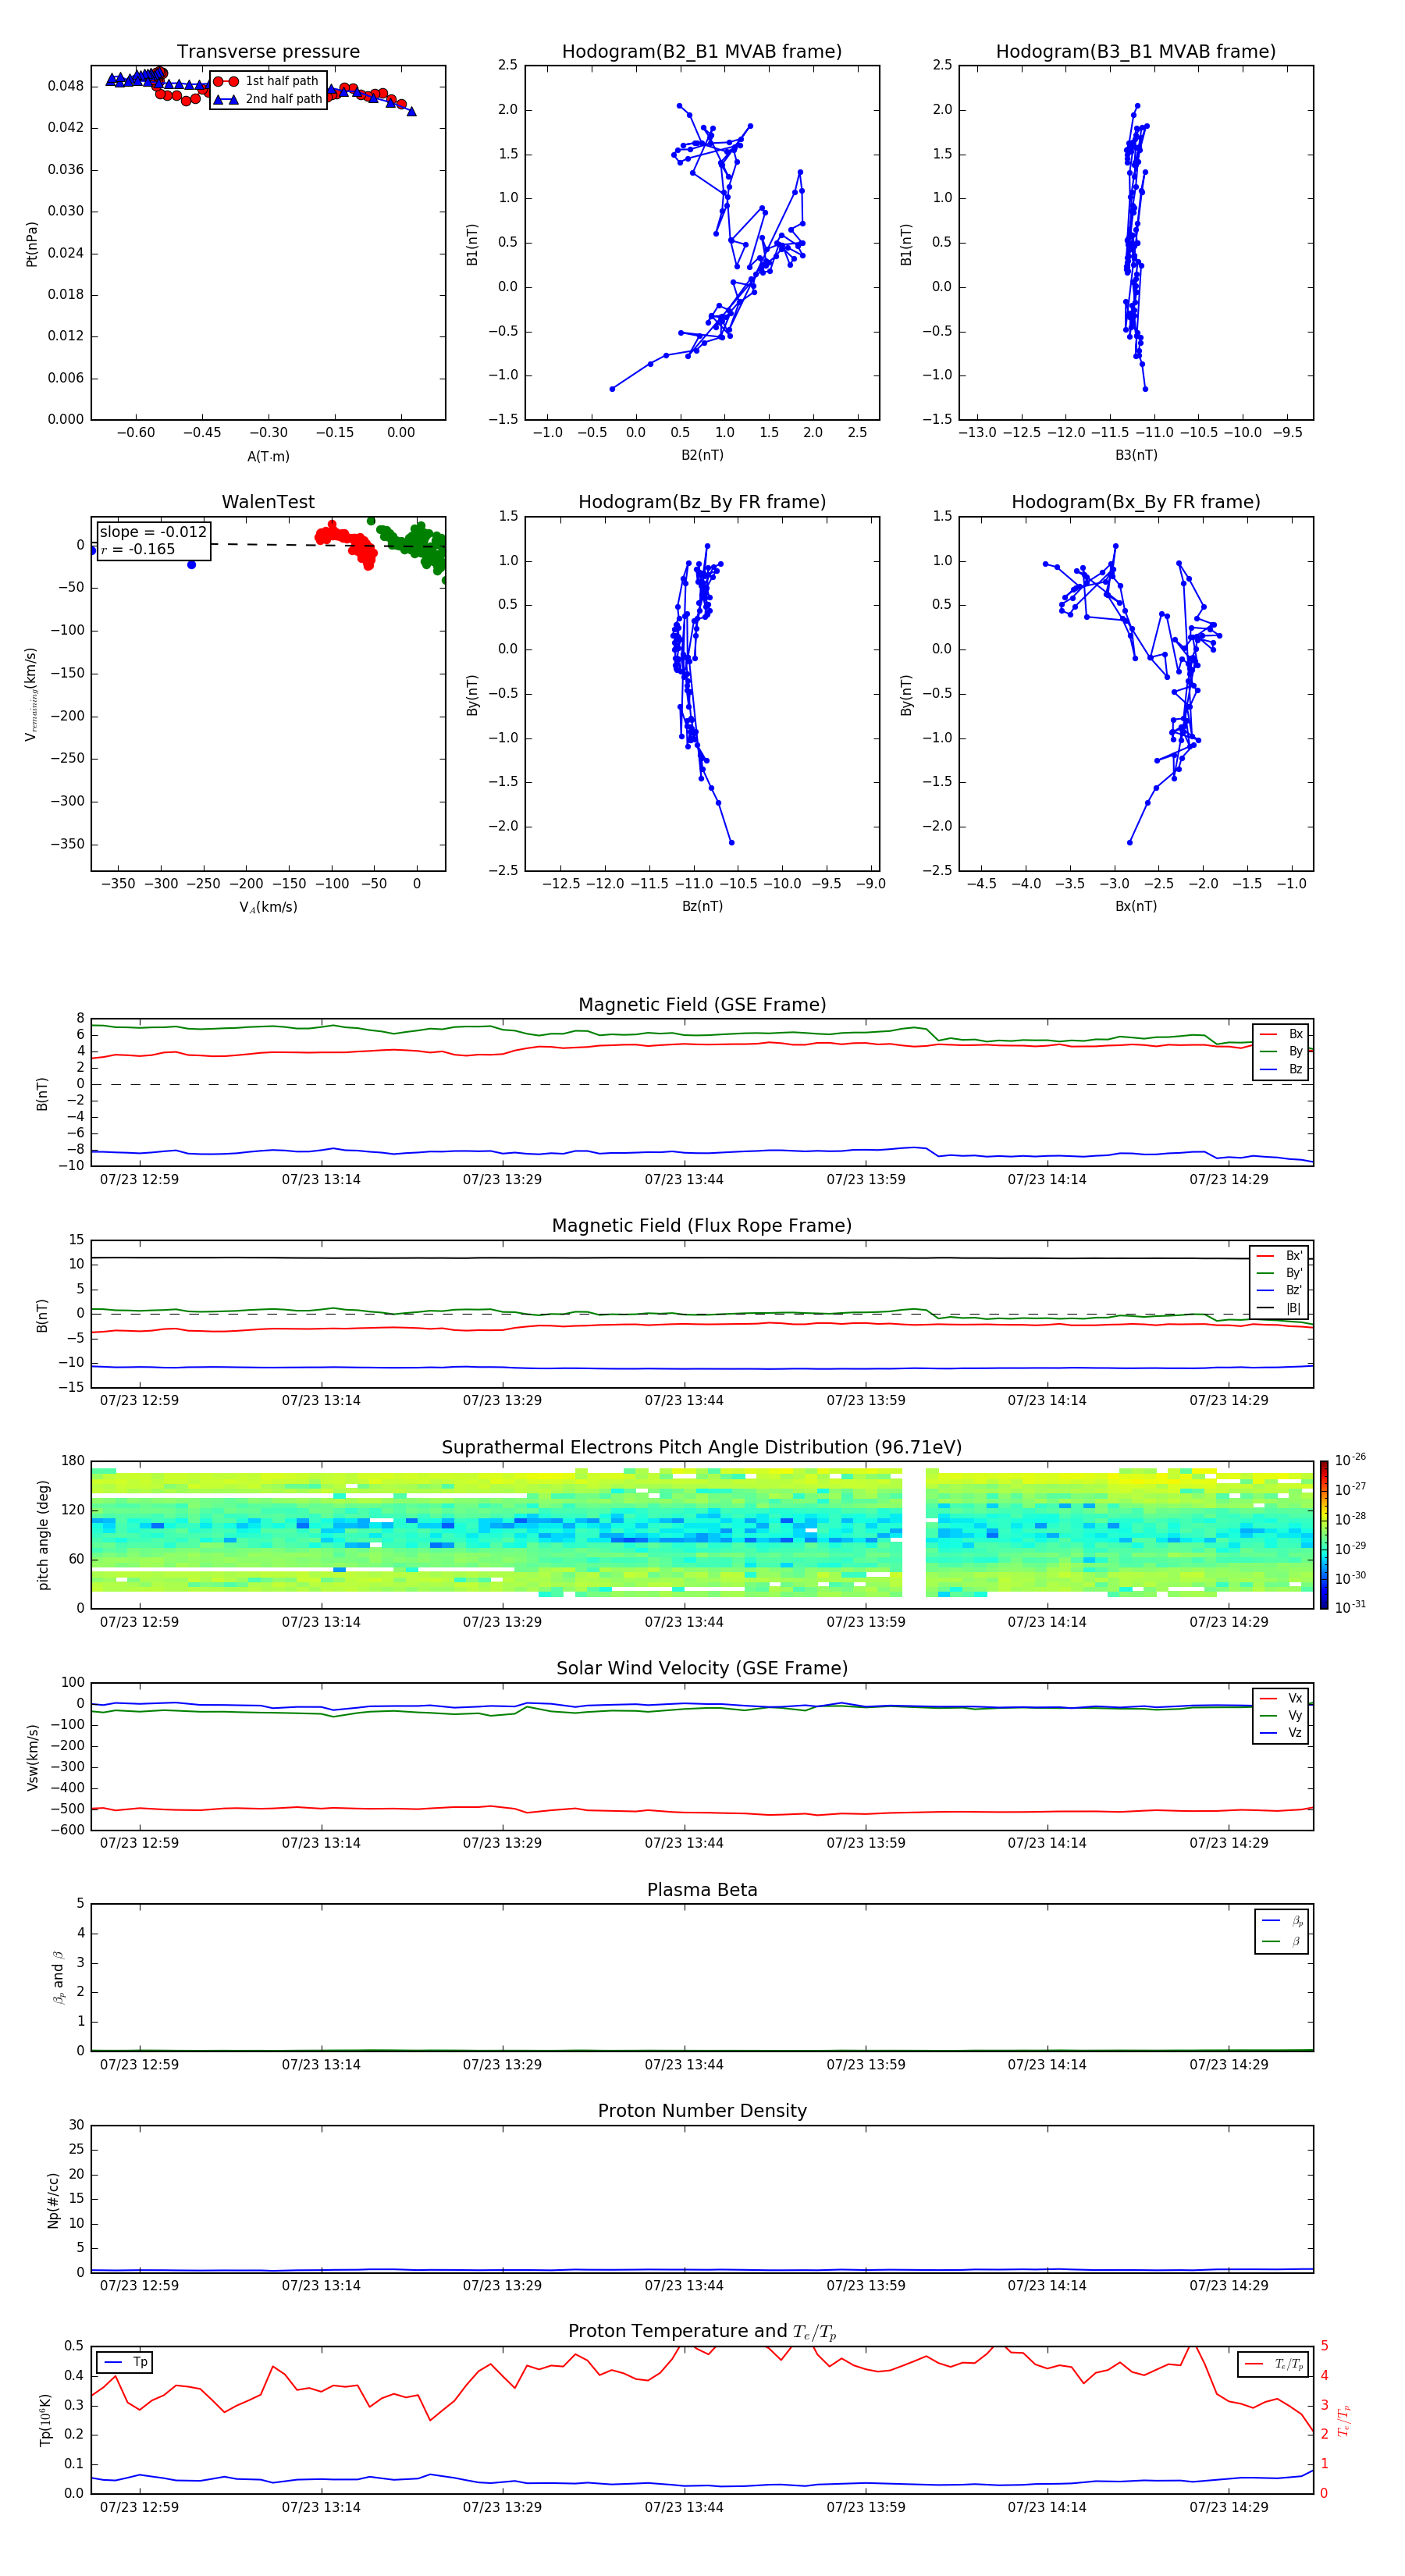1405x2576 pixels.
Task: Click the red Te/Tp right-axis label
Action: coord(1345,2421)
